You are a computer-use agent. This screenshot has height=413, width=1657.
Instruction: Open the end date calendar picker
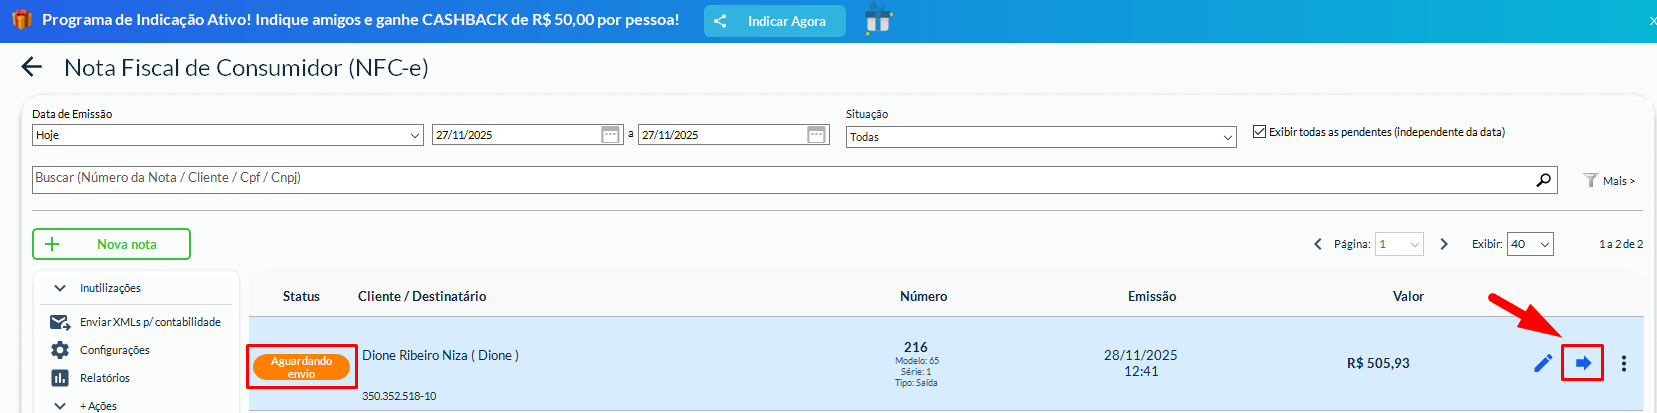coord(816,135)
